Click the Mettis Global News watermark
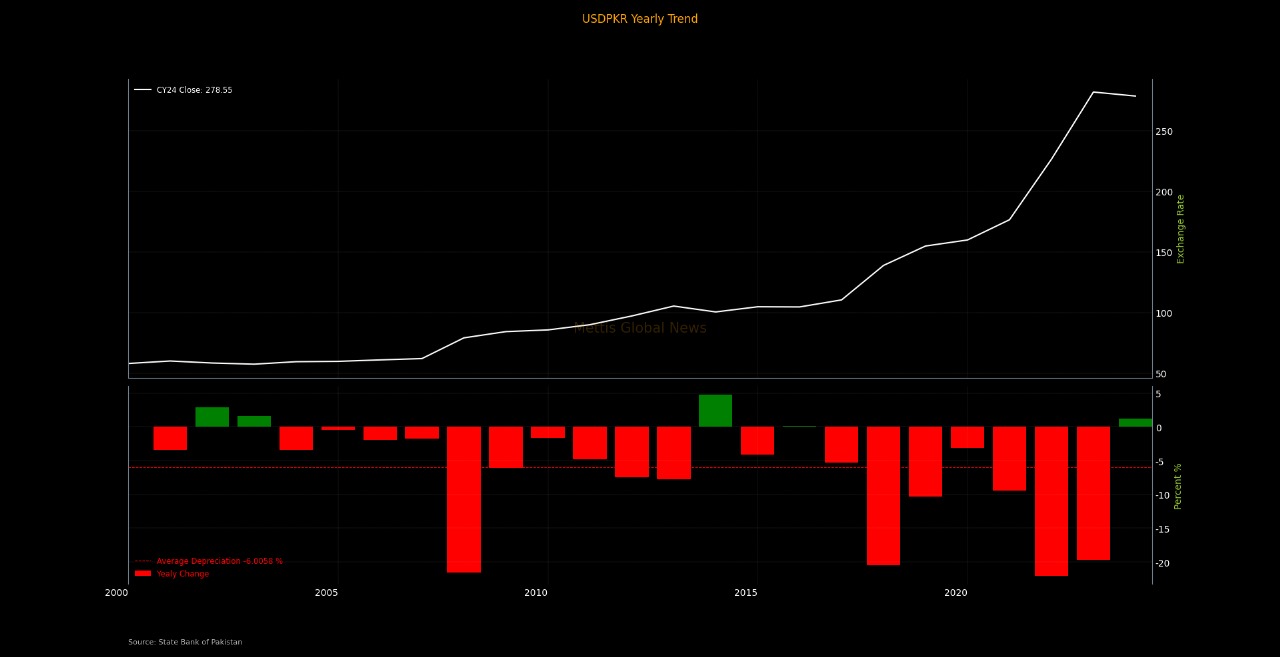The width and height of the screenshot is (1280, 657). (640, 328)
